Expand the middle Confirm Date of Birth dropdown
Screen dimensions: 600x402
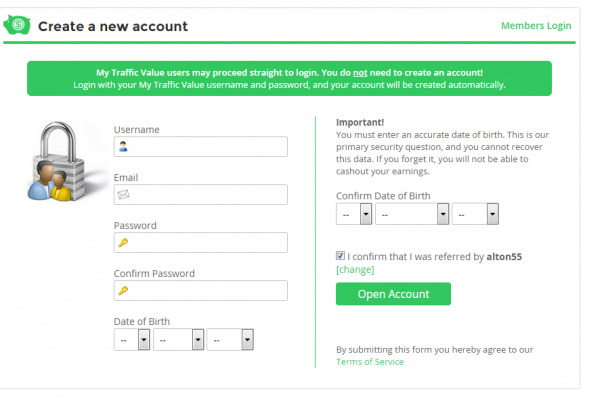click(411, 214)
